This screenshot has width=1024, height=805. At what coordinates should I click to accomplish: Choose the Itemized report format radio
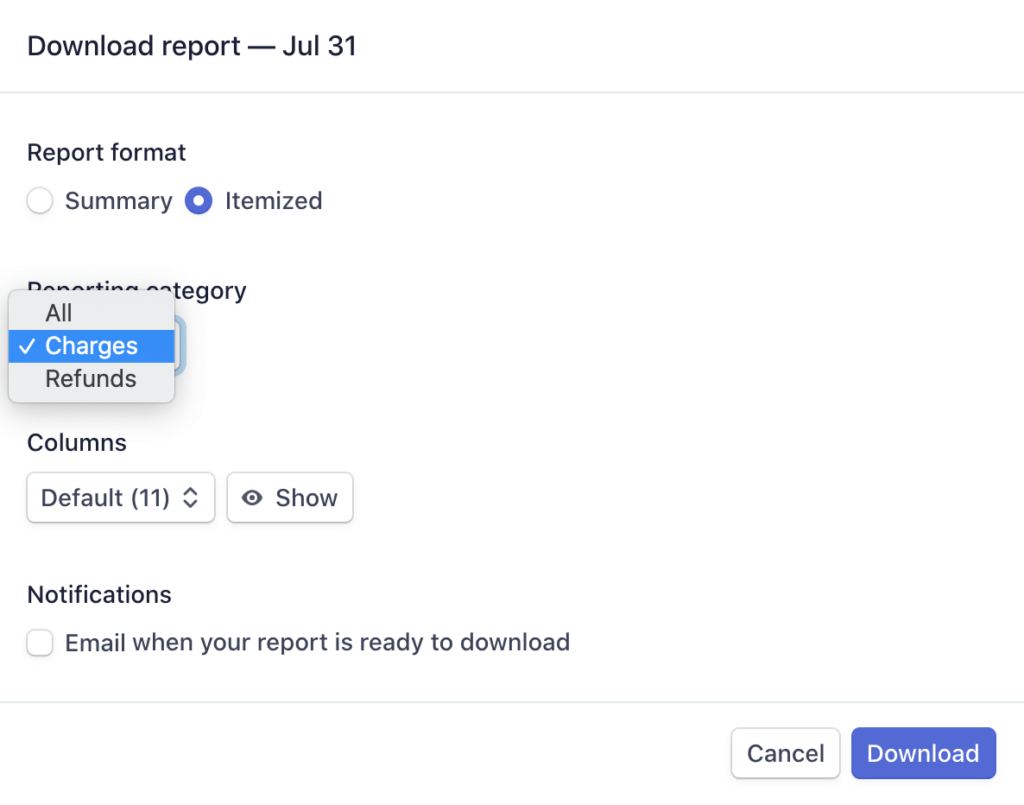199,200
